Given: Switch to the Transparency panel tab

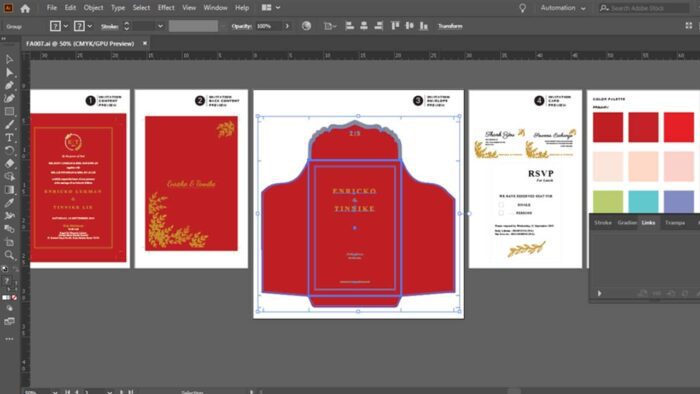Looking at the screenshot, I should 675,222.
